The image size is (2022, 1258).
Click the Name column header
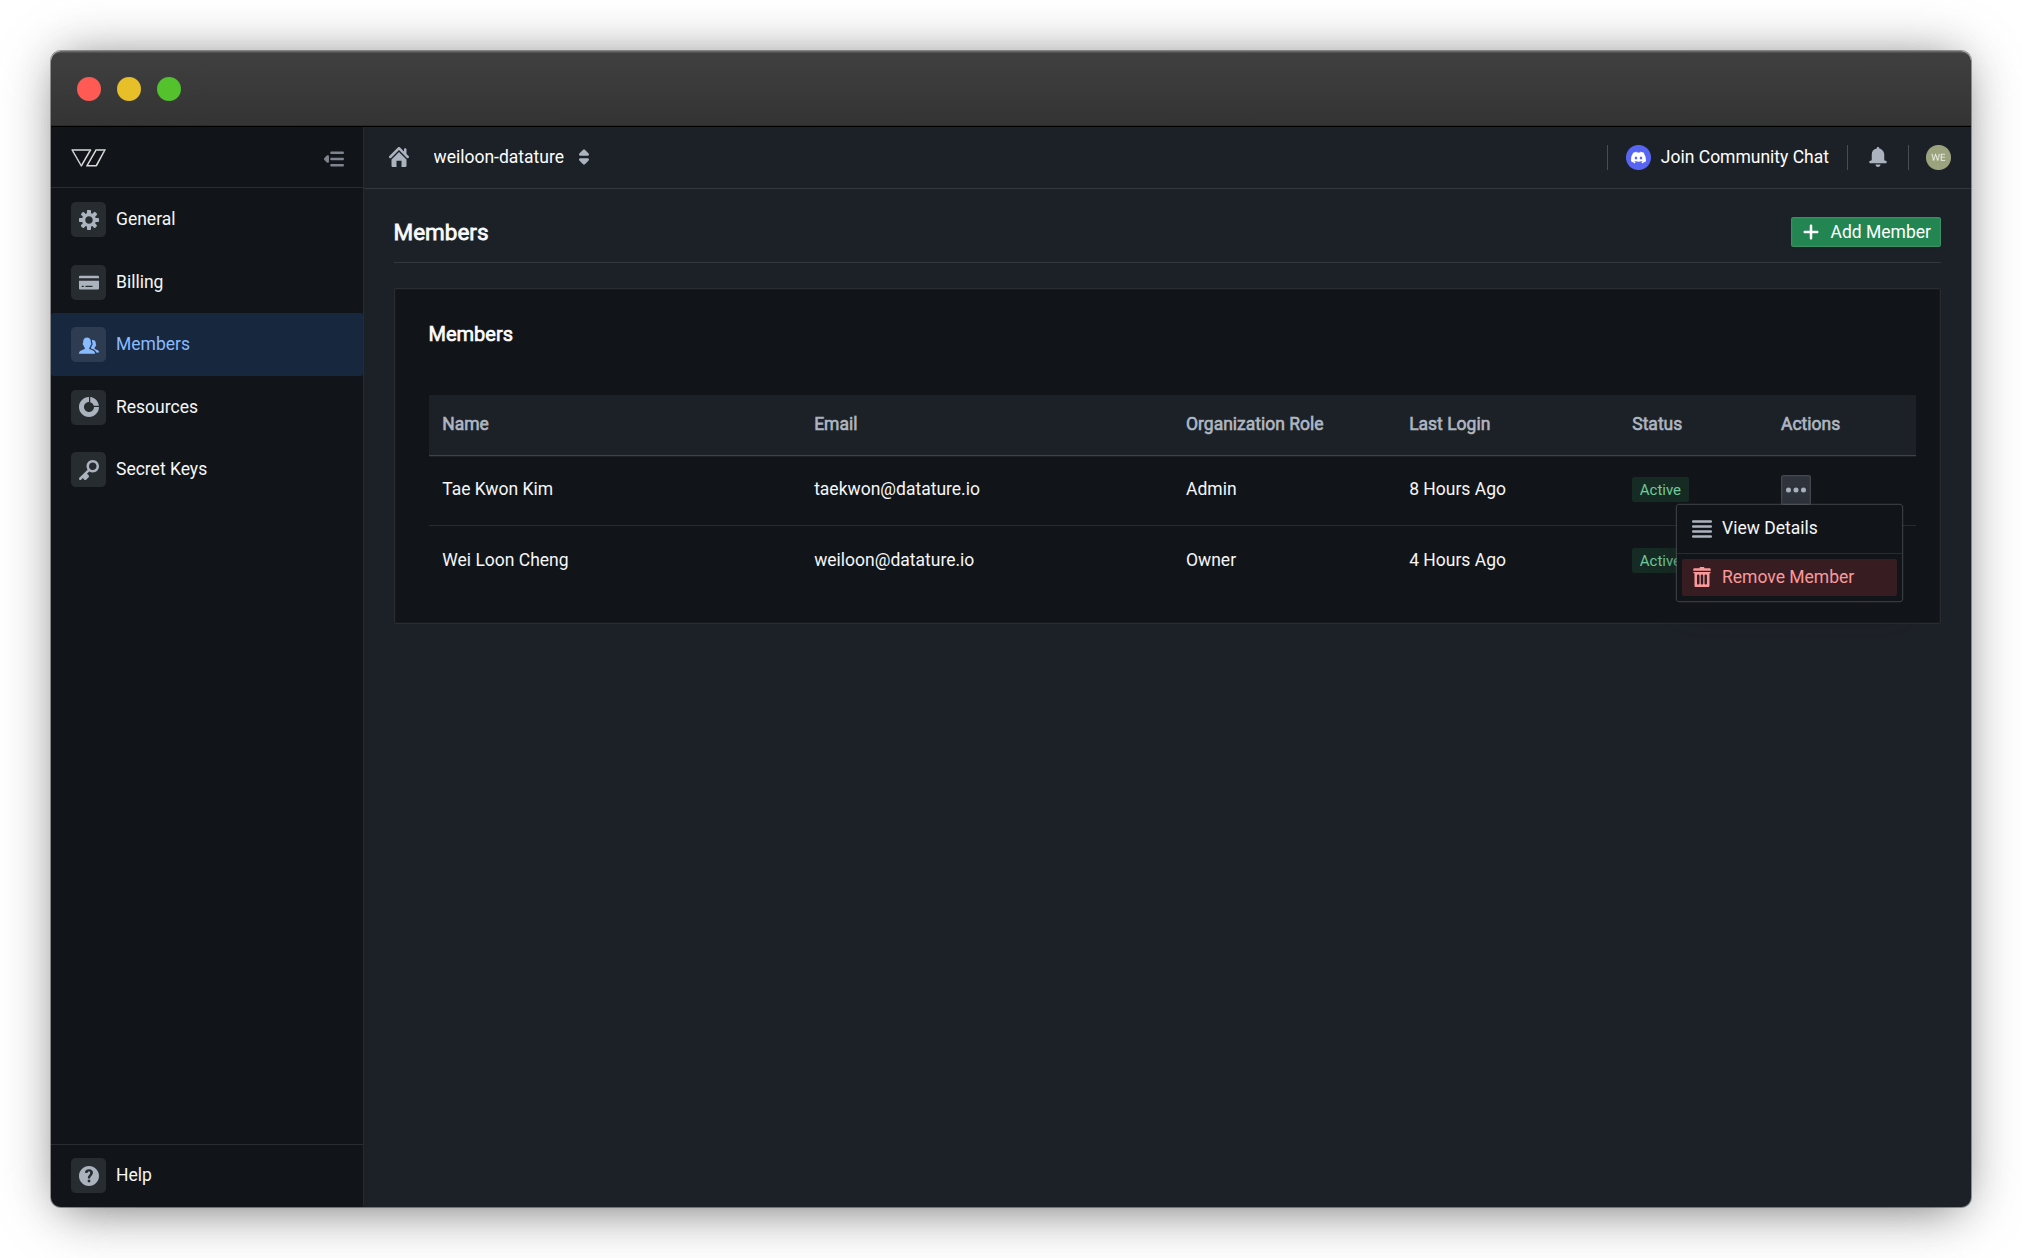click(465, 424)
